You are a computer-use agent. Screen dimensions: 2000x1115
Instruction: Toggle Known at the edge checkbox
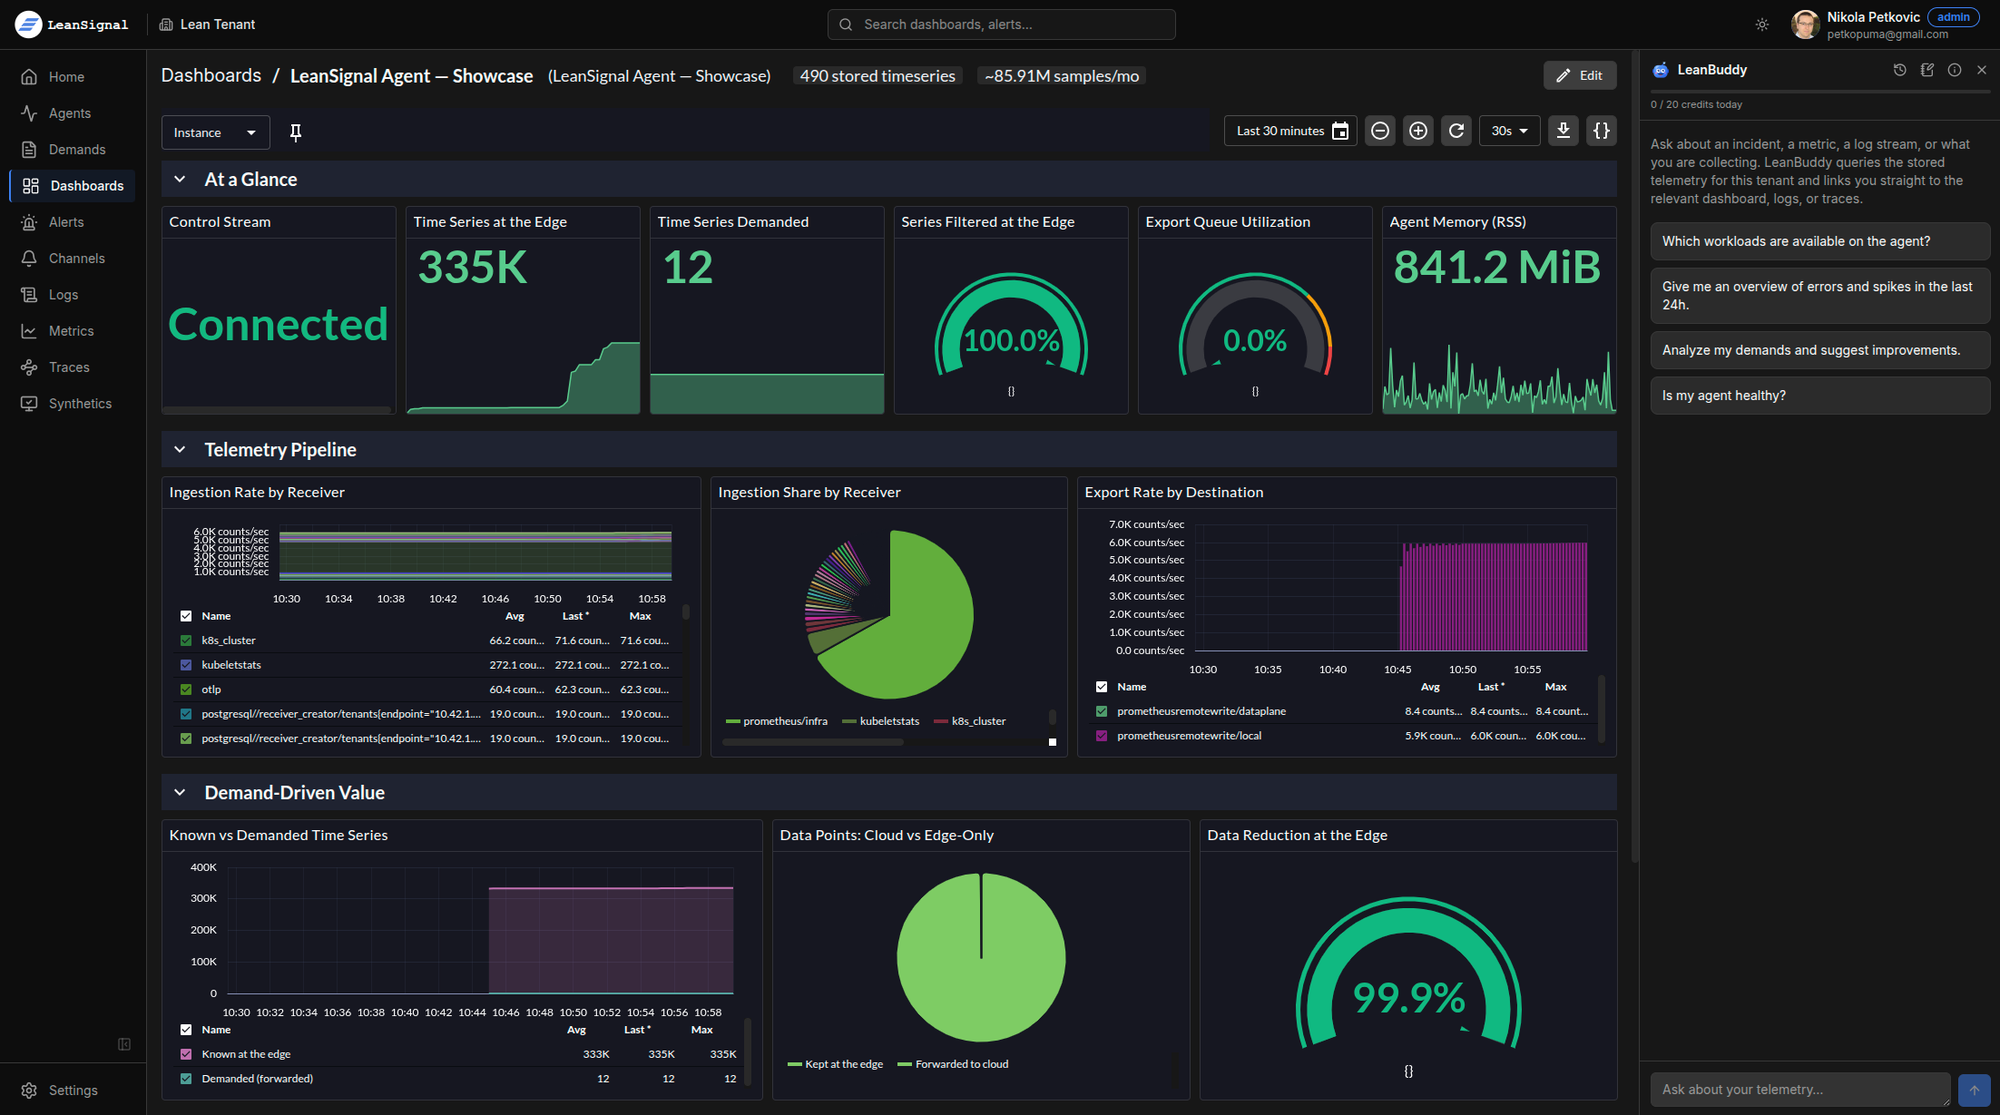[x=186, y=1054]
